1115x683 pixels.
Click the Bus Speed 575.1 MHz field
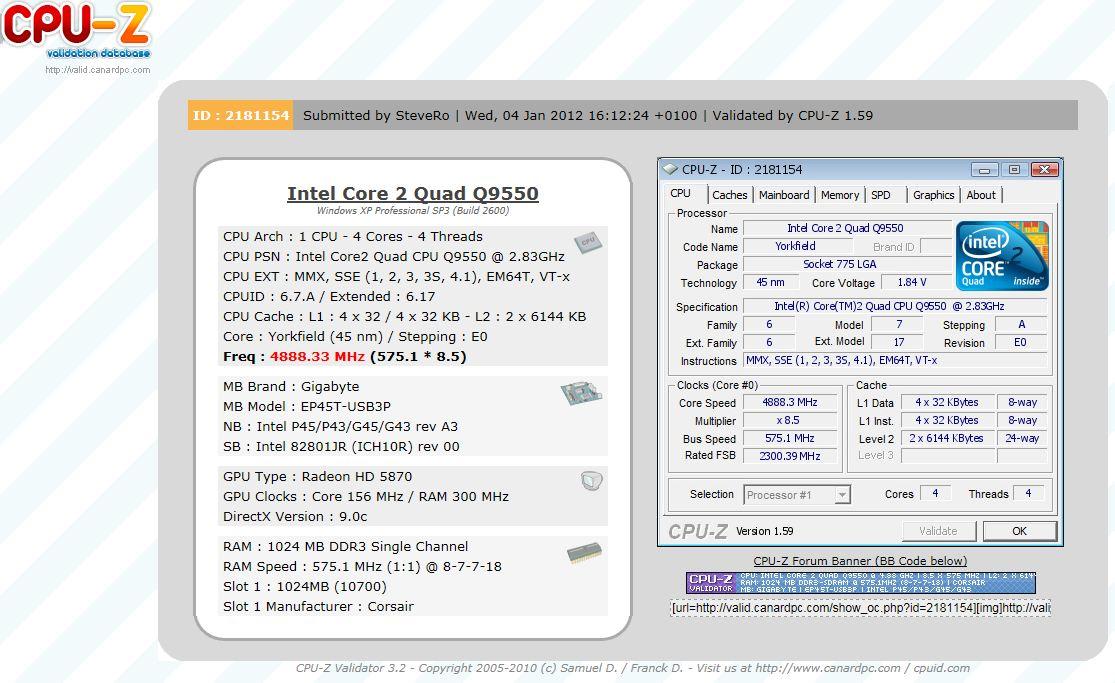tap(790, 438)
